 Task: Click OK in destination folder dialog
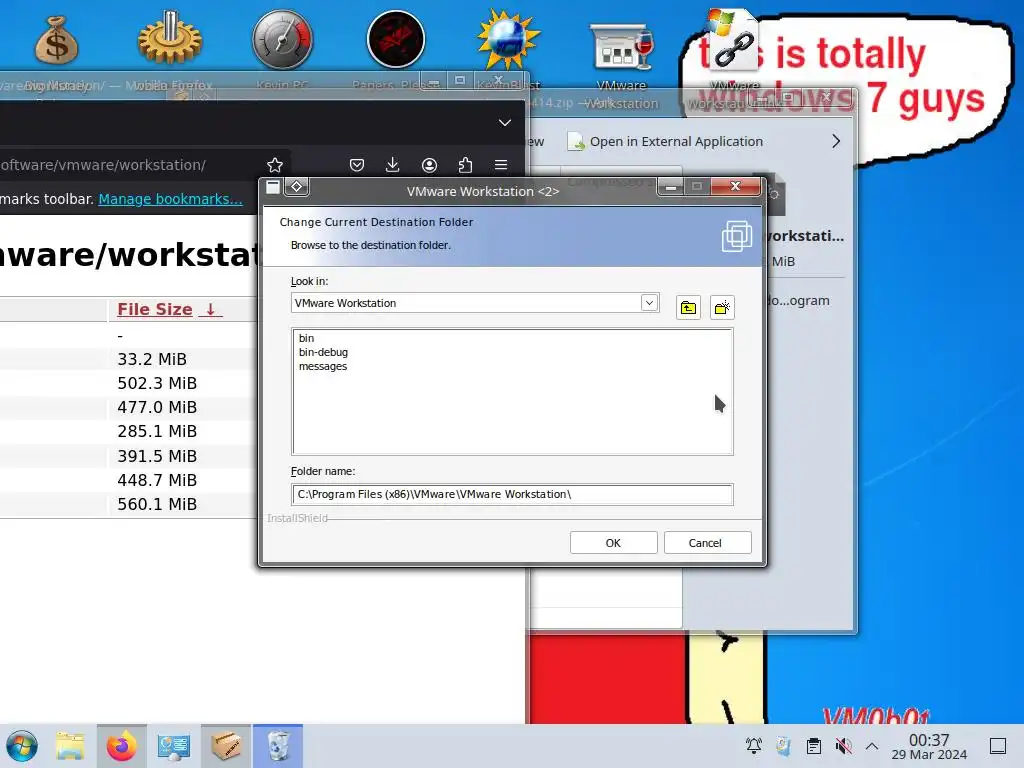[x=613, y=543]
